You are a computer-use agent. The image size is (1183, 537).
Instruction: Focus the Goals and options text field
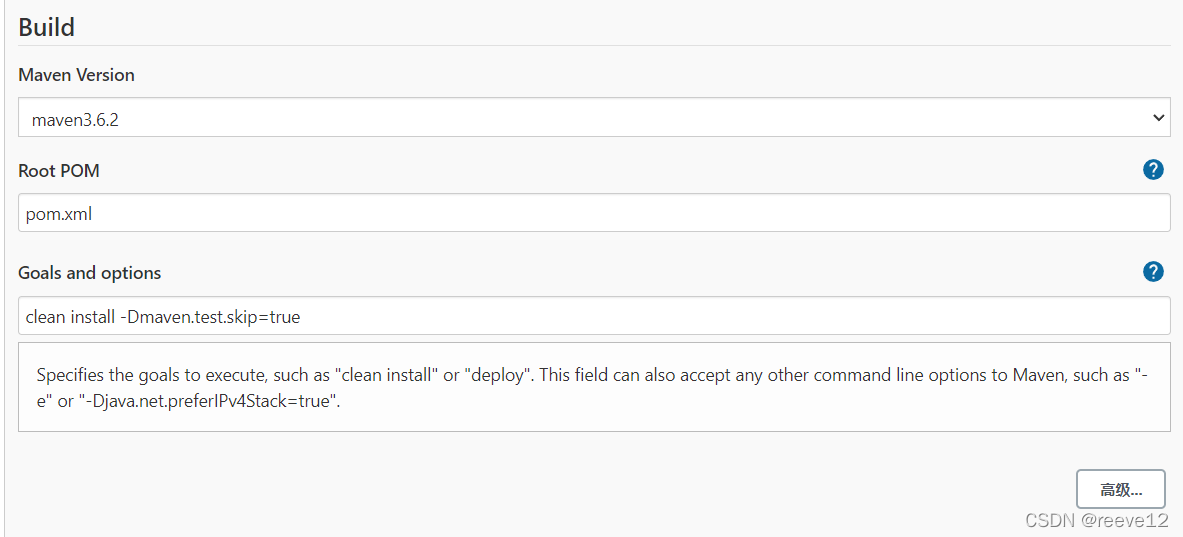pos(594,316)
